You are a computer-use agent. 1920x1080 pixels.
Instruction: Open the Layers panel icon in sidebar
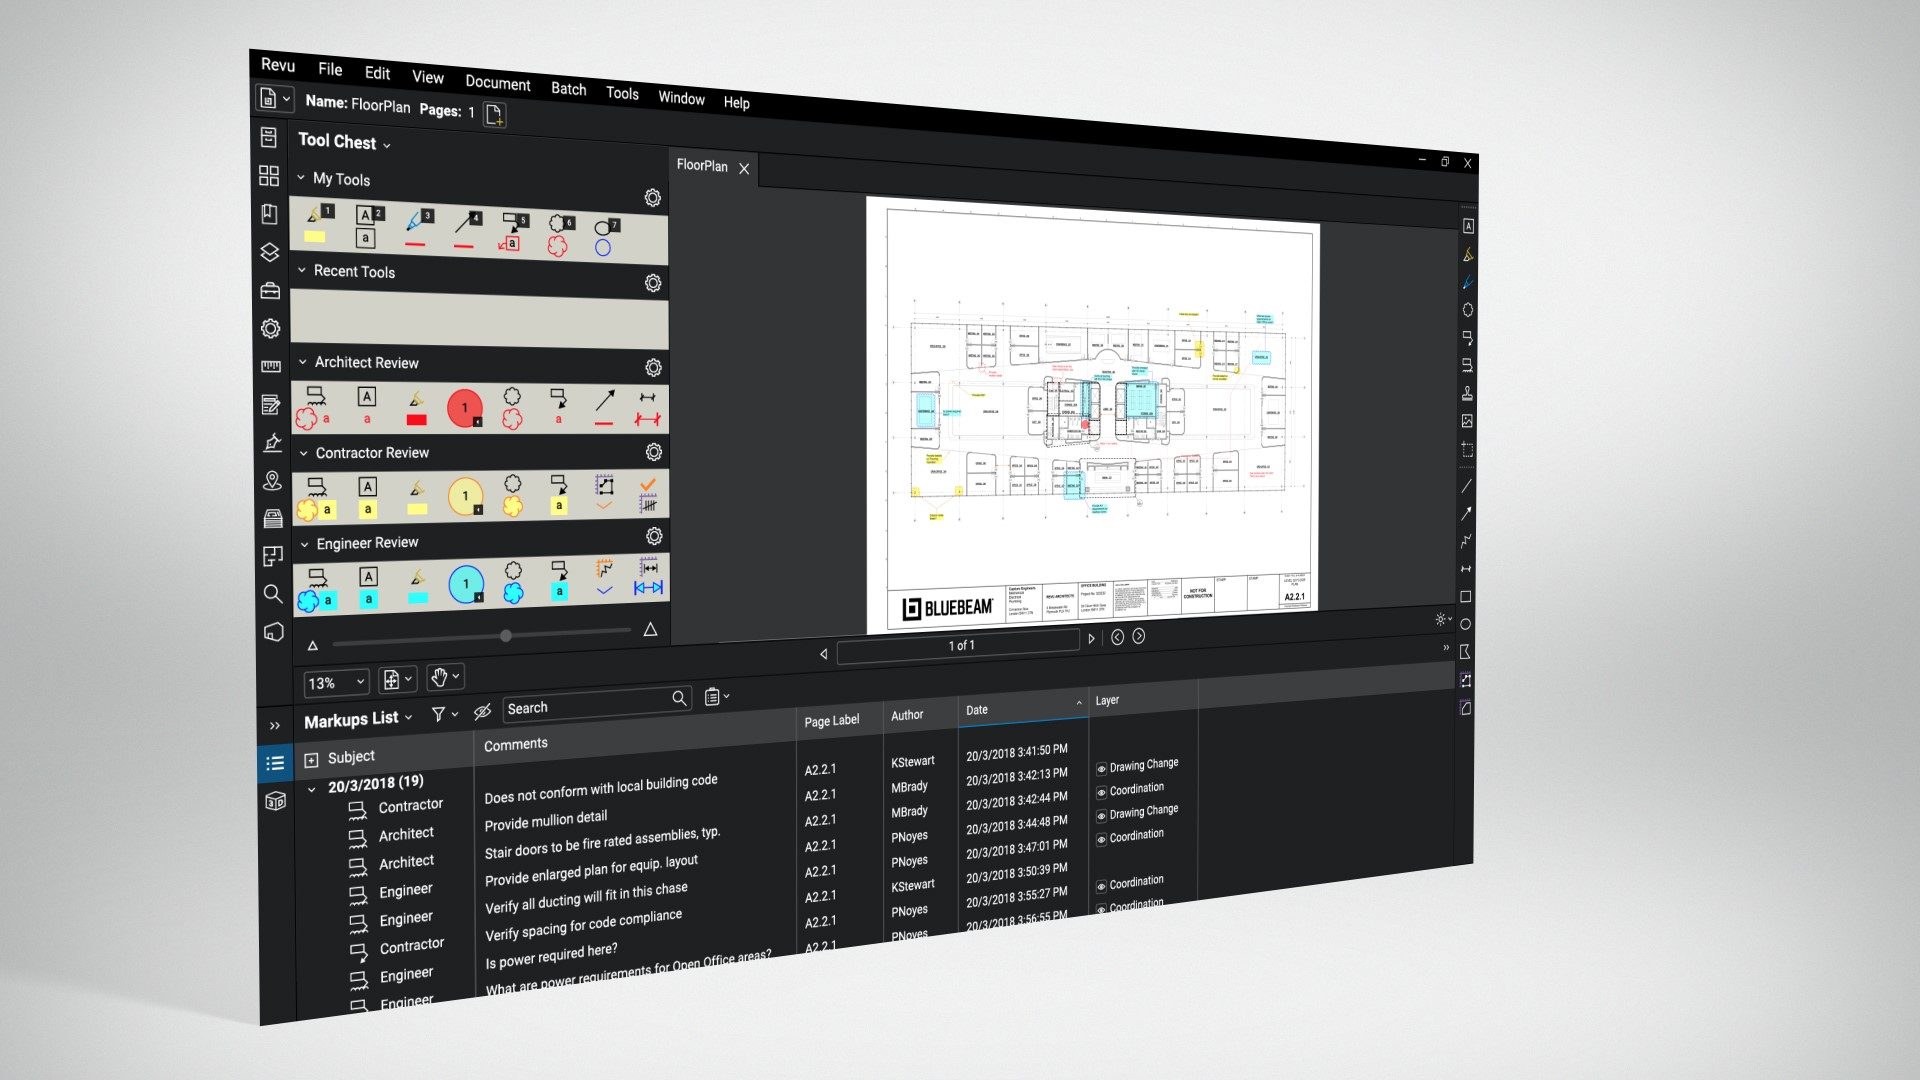[x=270, y=252]
